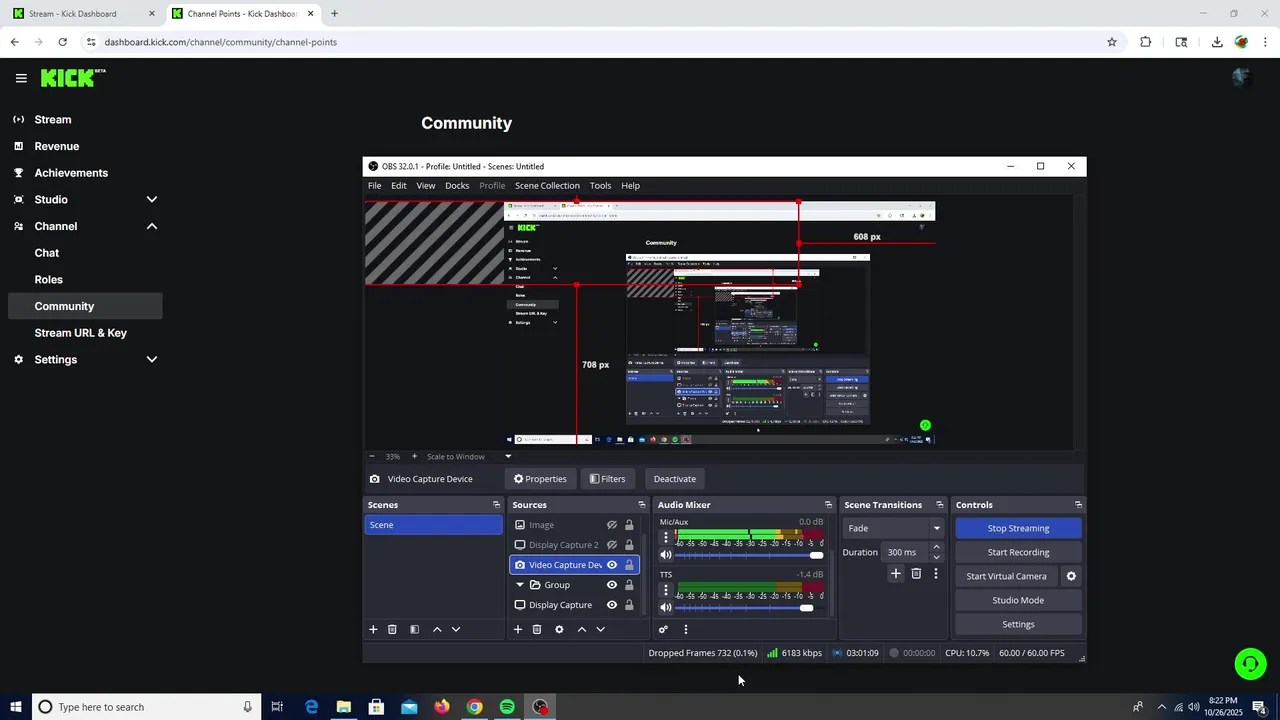Mute the TTS speaker icon
Image resolution: width=1280 pixels, height=720 pixels.
click(x=666, y=607)
